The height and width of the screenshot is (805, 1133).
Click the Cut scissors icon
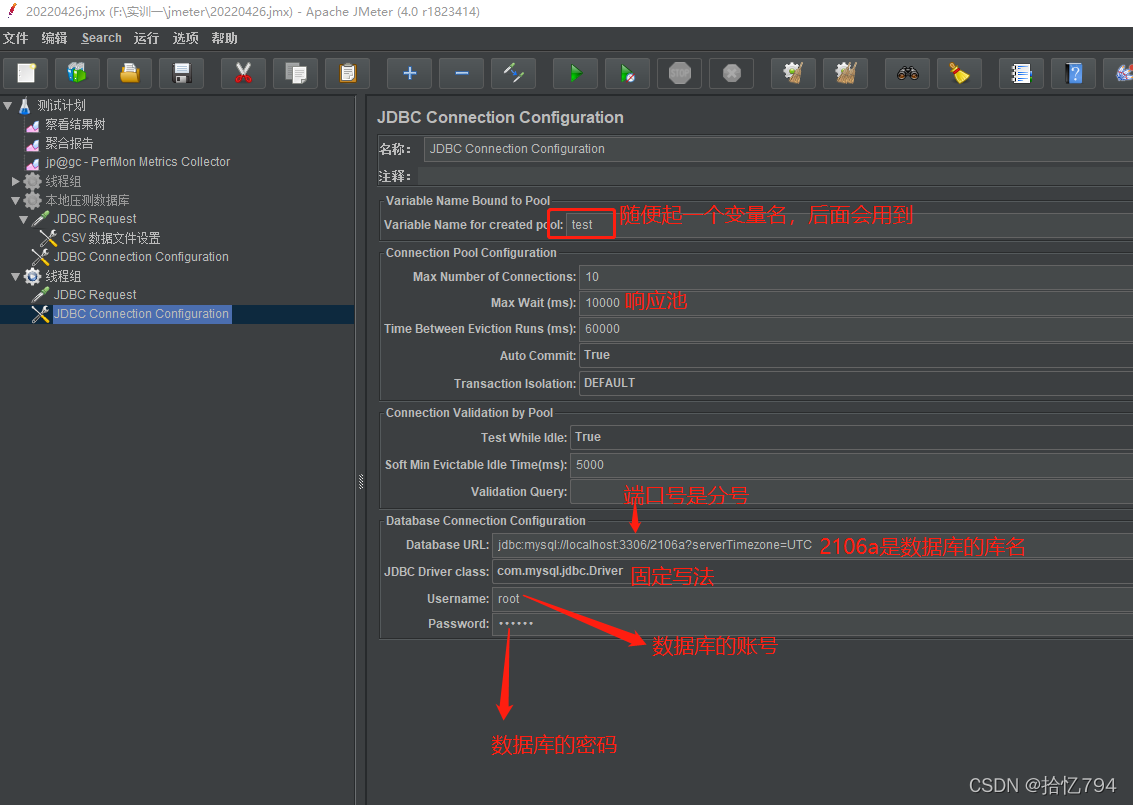pos(244,73)
